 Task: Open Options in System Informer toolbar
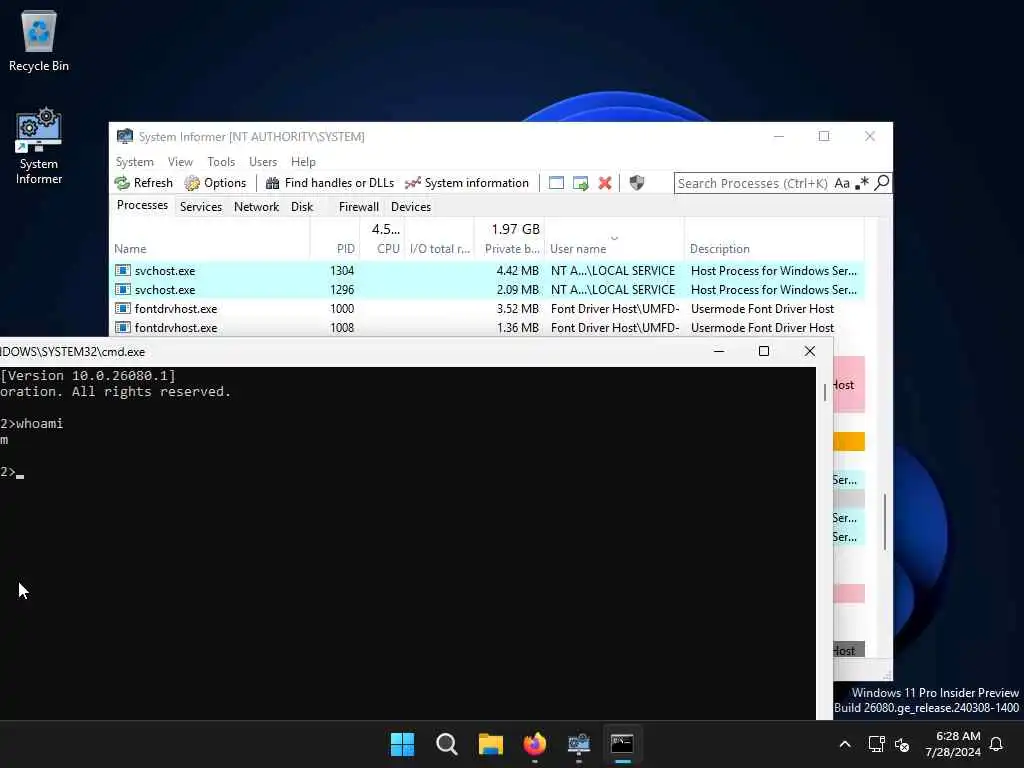coord(216,183)
